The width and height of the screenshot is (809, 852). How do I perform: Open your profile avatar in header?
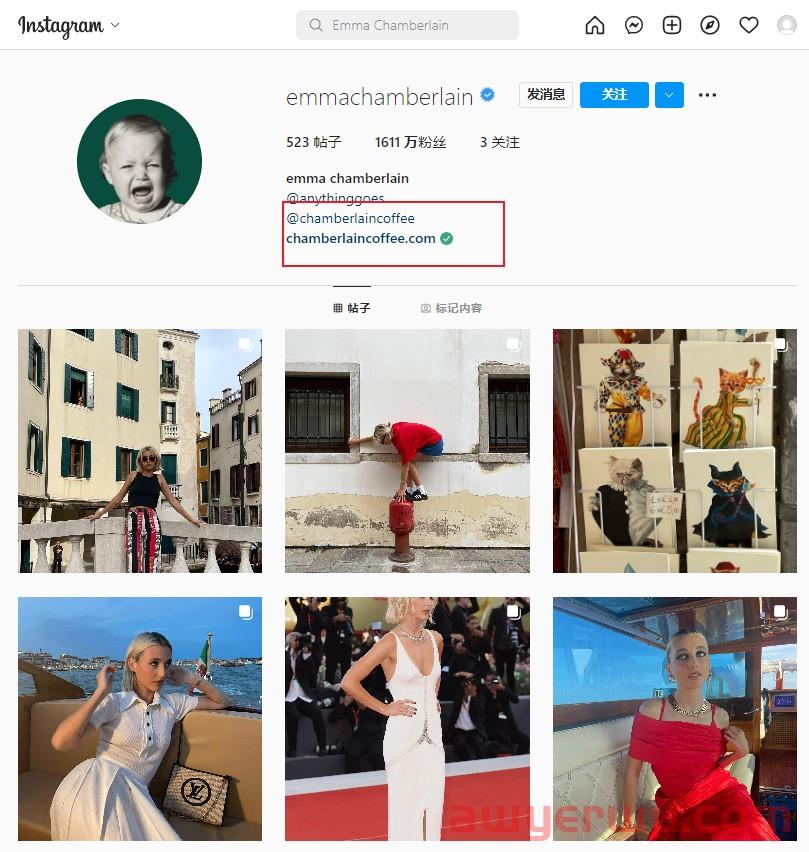click(787, 25)
